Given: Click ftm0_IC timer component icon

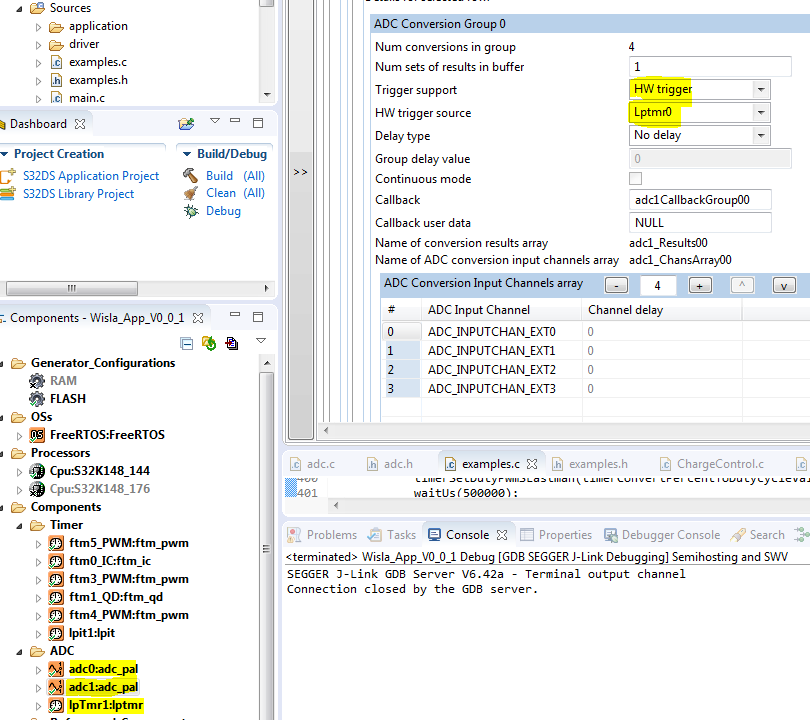Looking at the screenshot, I should click(x=56, y=561).
